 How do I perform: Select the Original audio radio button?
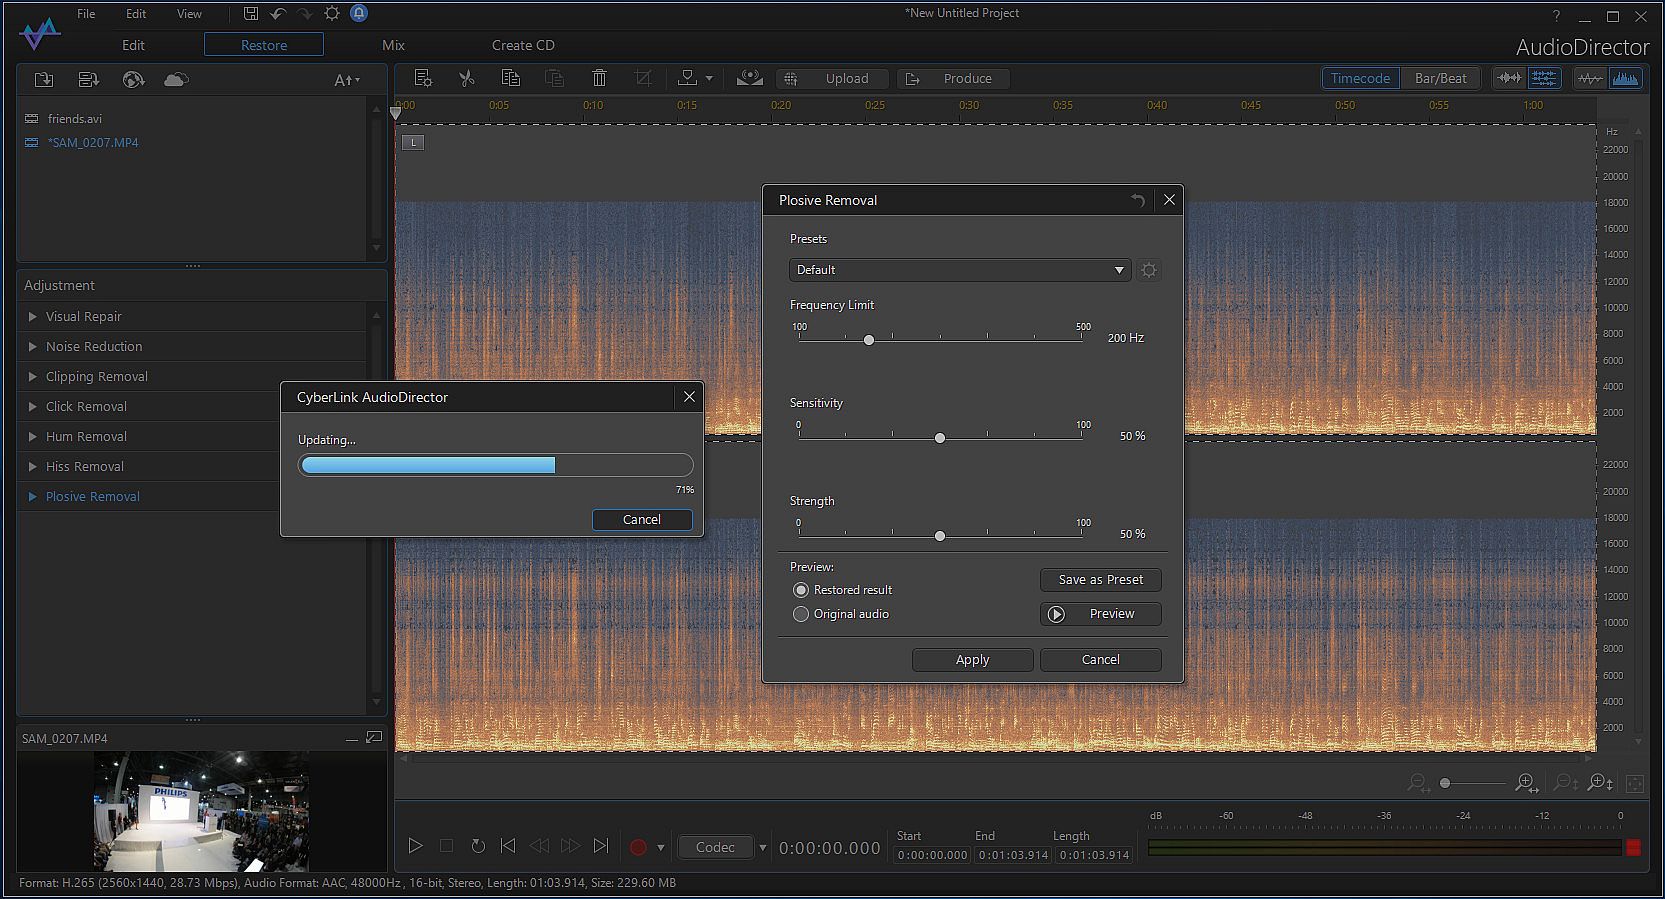[801, 614]
